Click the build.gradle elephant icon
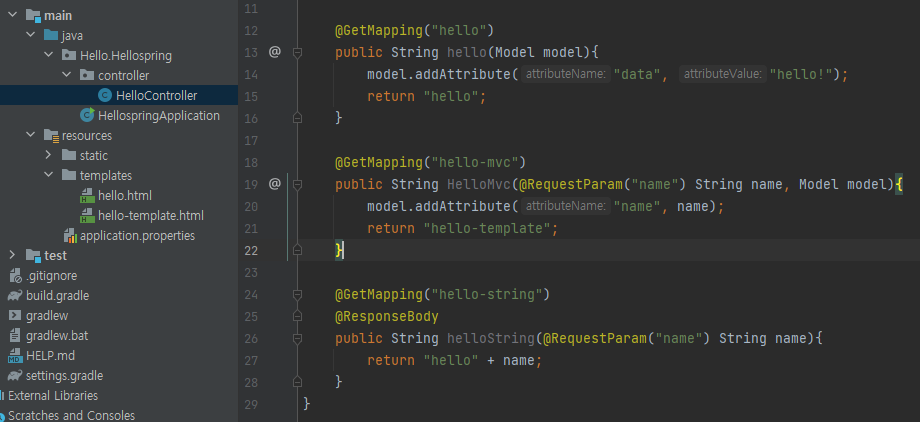The width and height of the screenshot is (920, 422). coord(15,295)
